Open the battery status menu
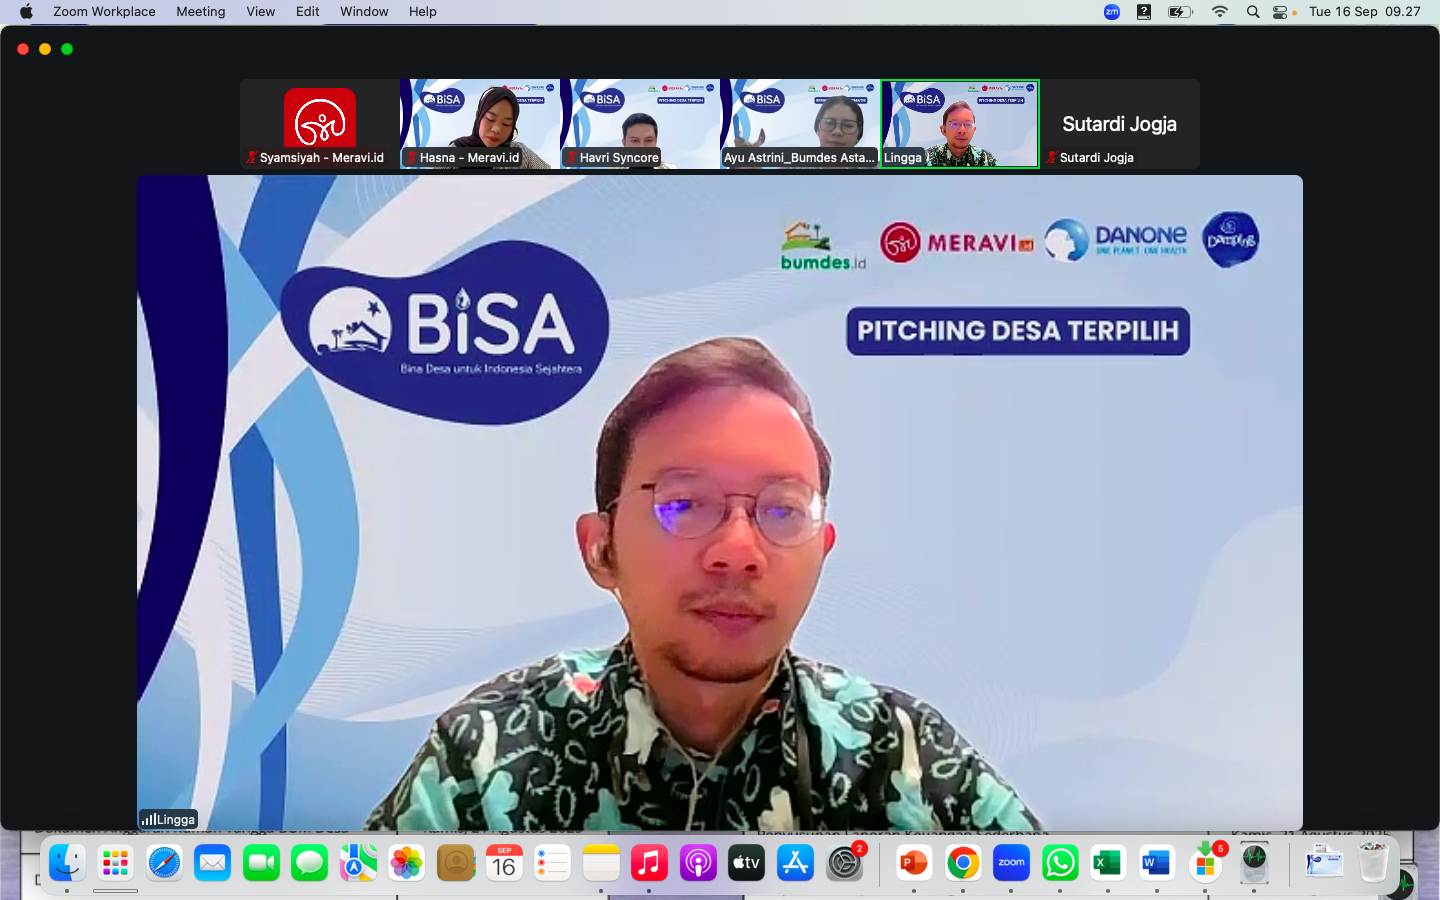 click(x=1180, y=12)
